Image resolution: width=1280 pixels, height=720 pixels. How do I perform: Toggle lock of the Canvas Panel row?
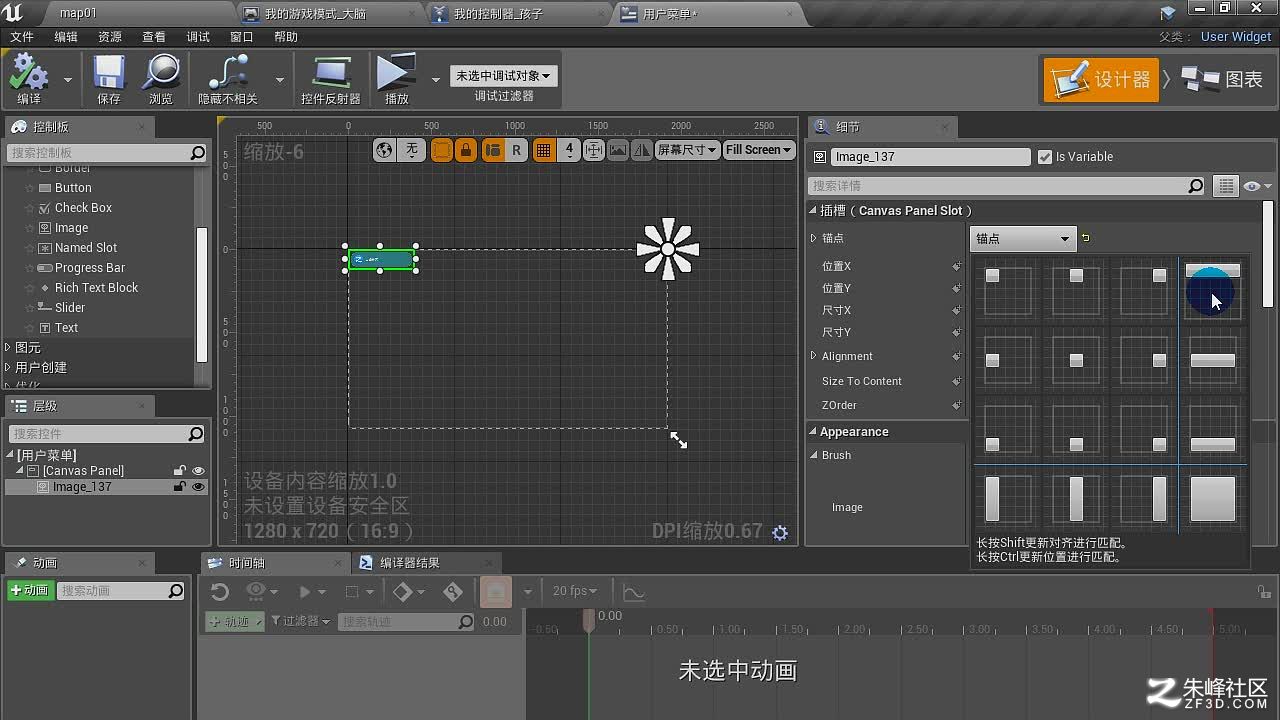pyautogui.click(x=180, y=470)
